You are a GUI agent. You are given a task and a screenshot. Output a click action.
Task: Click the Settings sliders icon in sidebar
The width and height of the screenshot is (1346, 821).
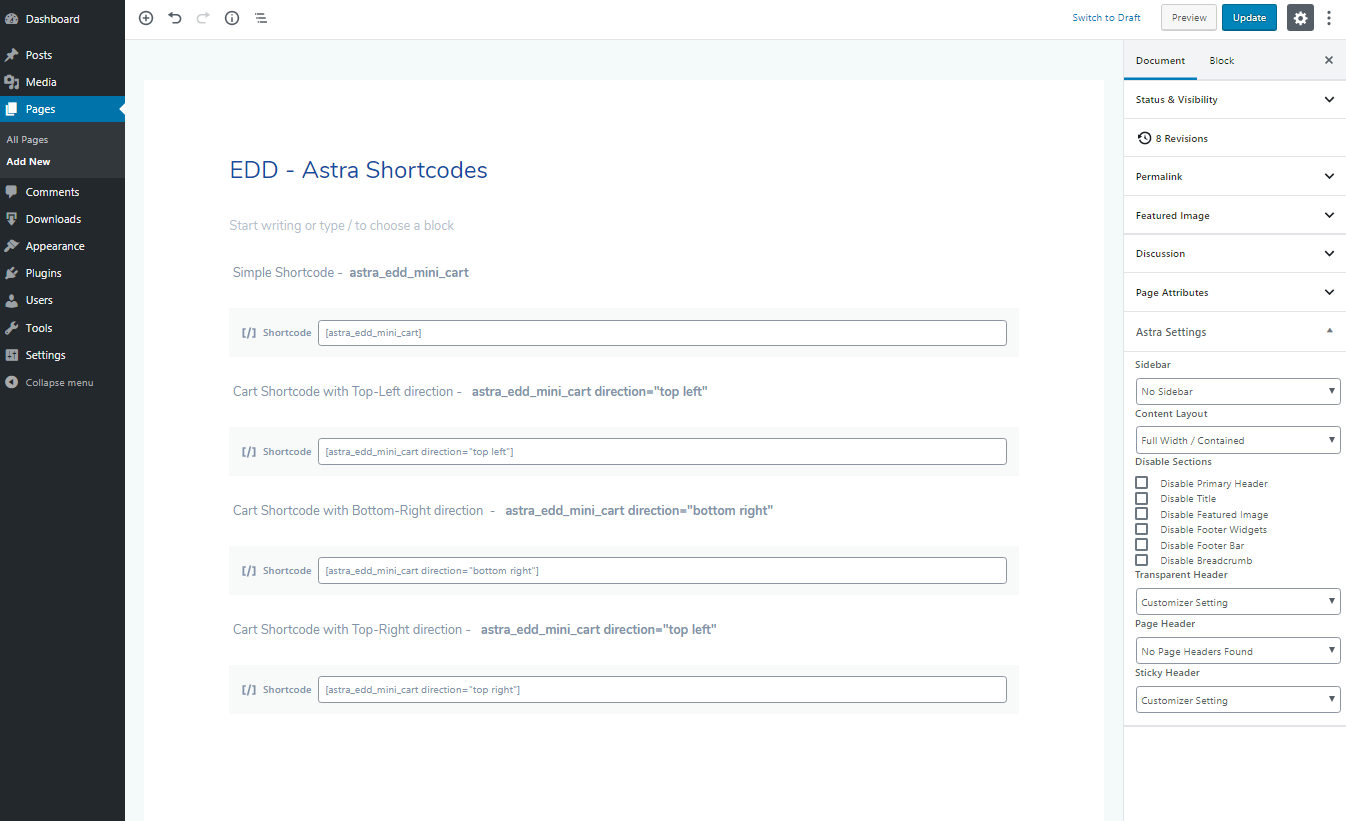(x=12, y=355)
